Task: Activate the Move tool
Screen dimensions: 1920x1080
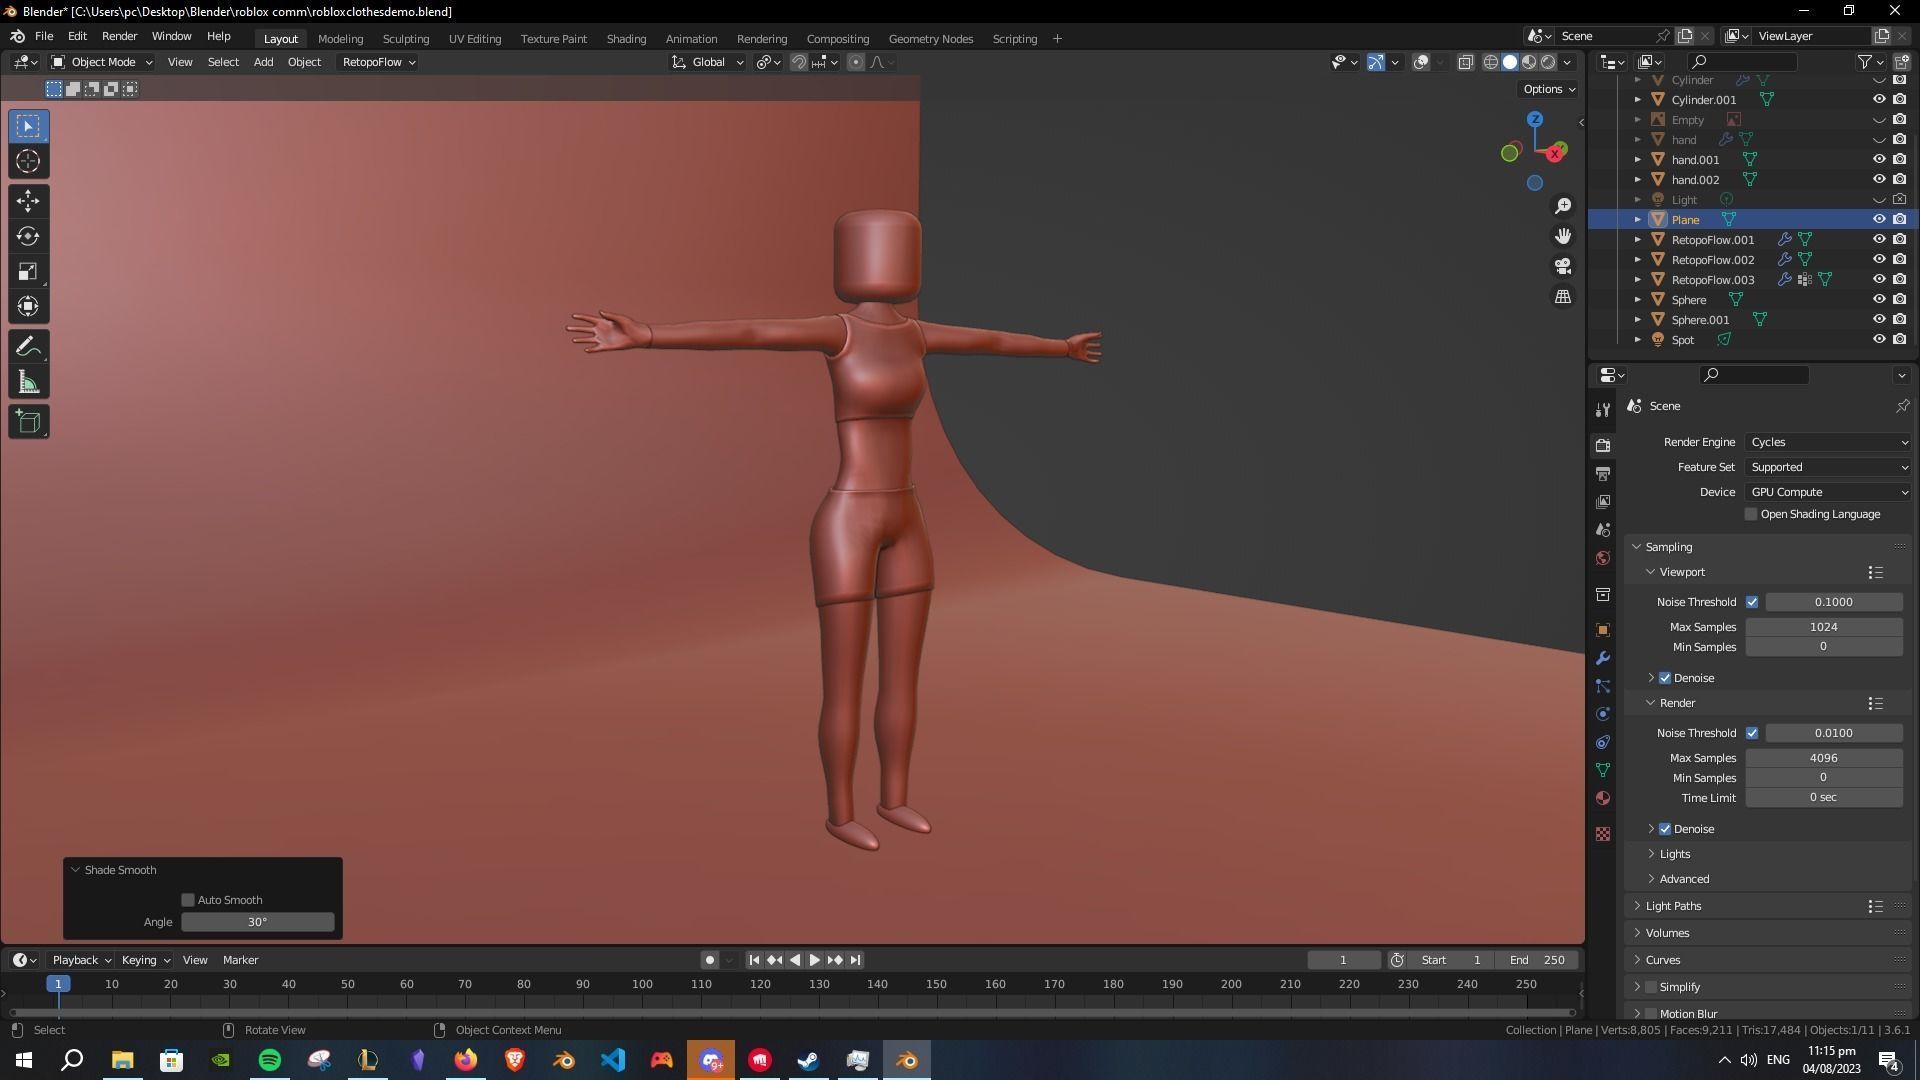Action: click(28, 201)
